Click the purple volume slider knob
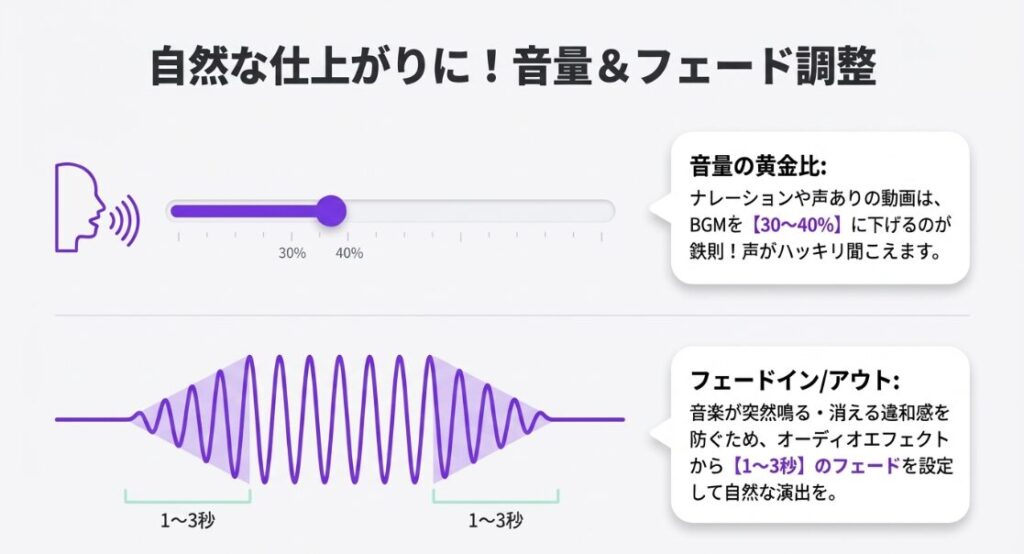 [x=330, y=211]
